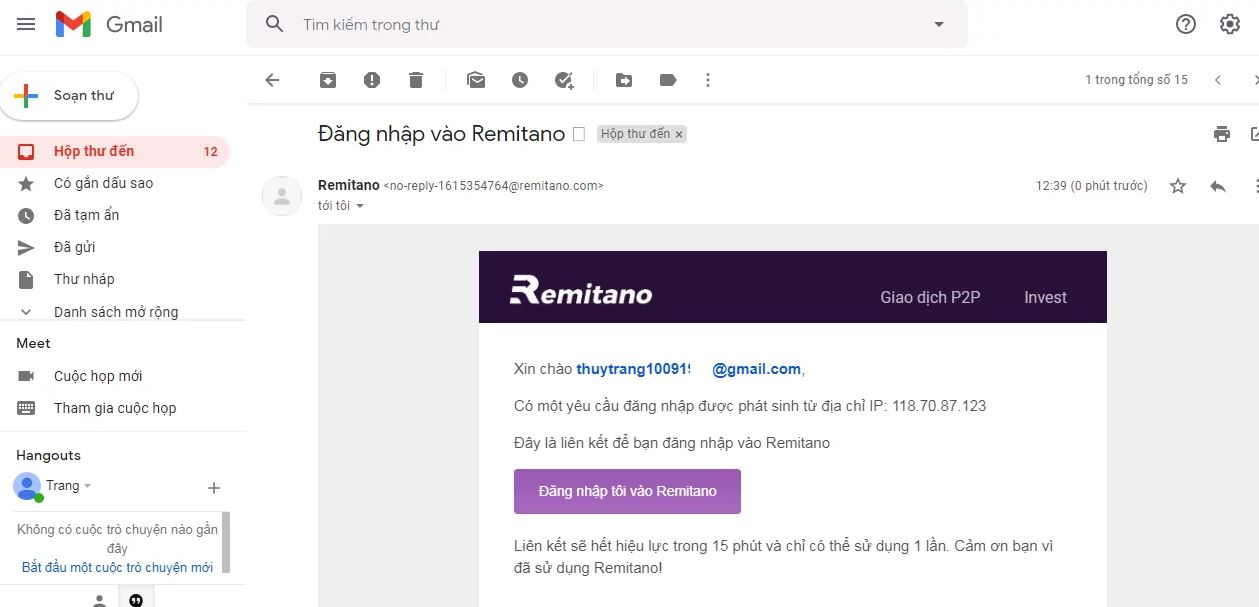Toggle the importance marker beside subject
Image resolution: width=1259 pixels, height=607 pixels.
(579, 134)
